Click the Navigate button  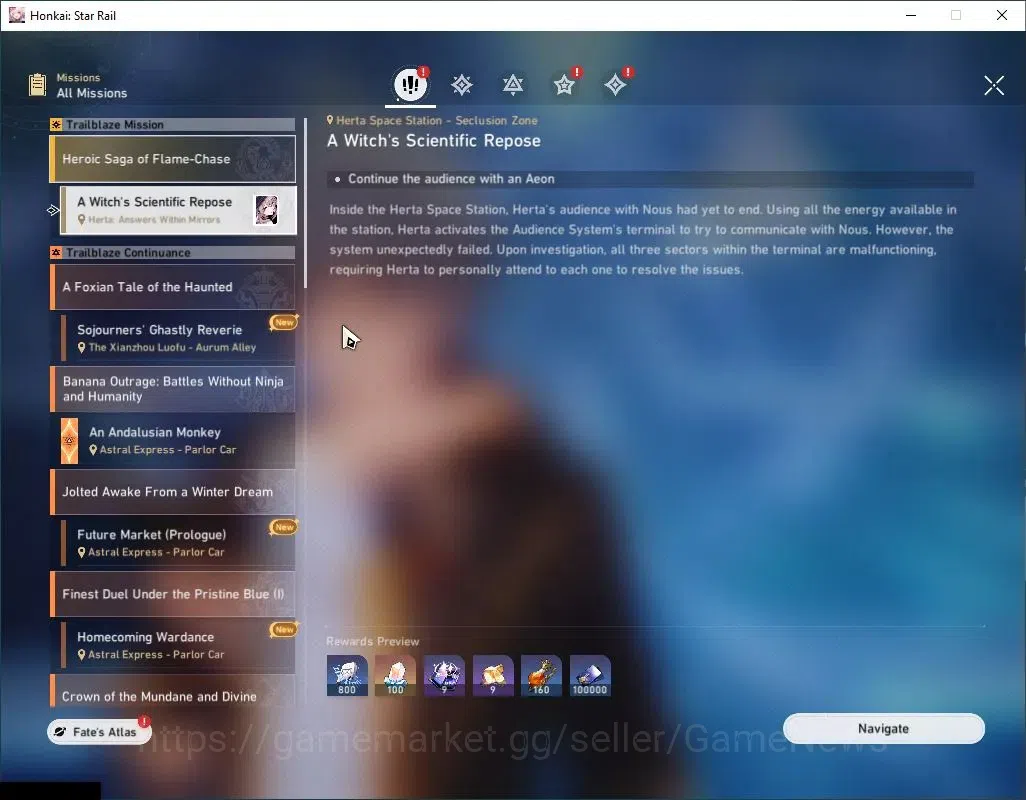(883, 729)
